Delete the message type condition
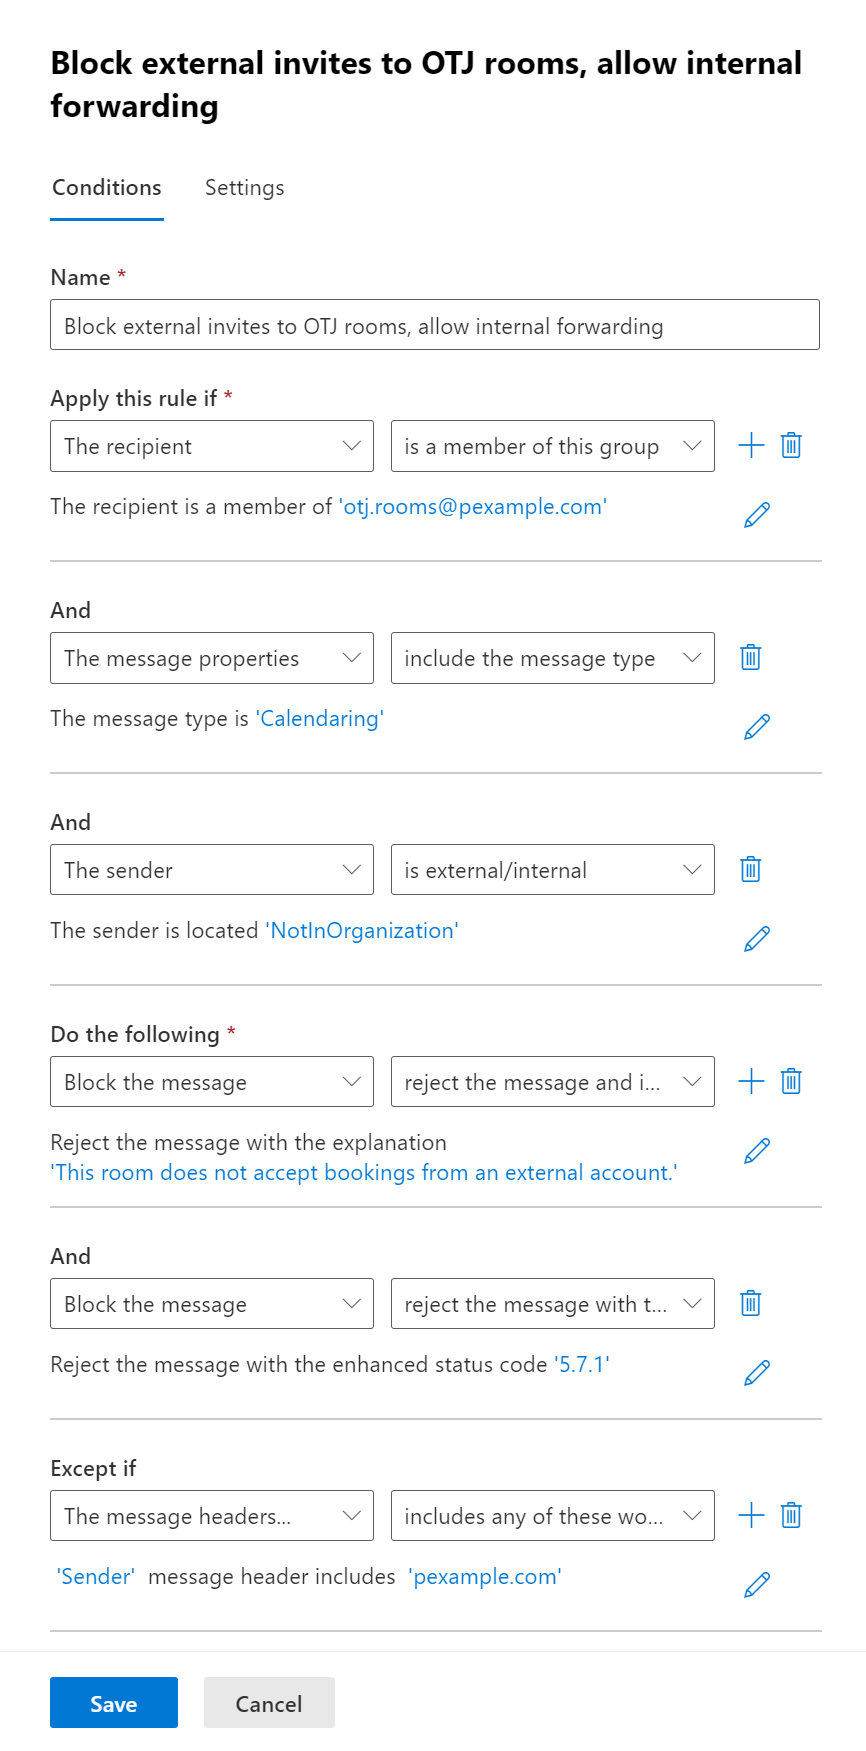 pyautogui.click(x=751, y=658)
